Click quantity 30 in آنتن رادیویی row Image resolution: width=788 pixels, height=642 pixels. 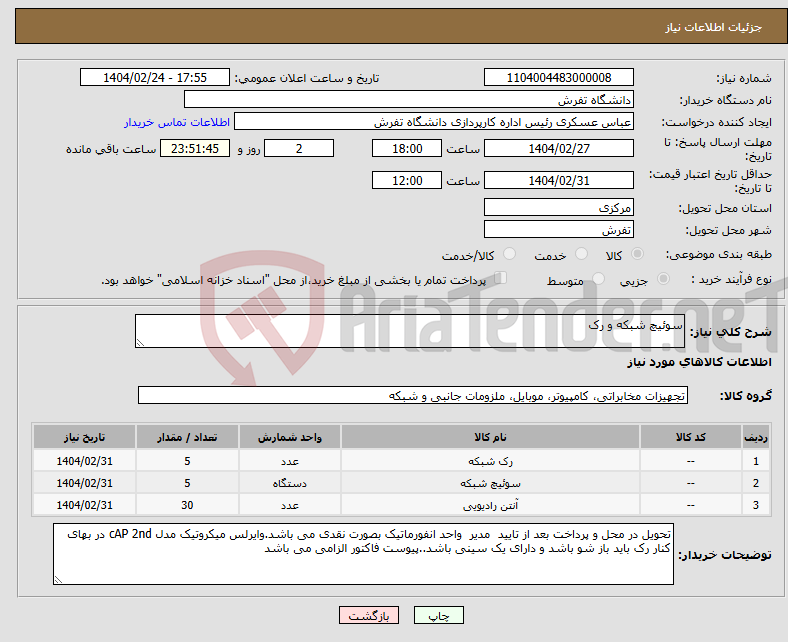pos(187,505)
